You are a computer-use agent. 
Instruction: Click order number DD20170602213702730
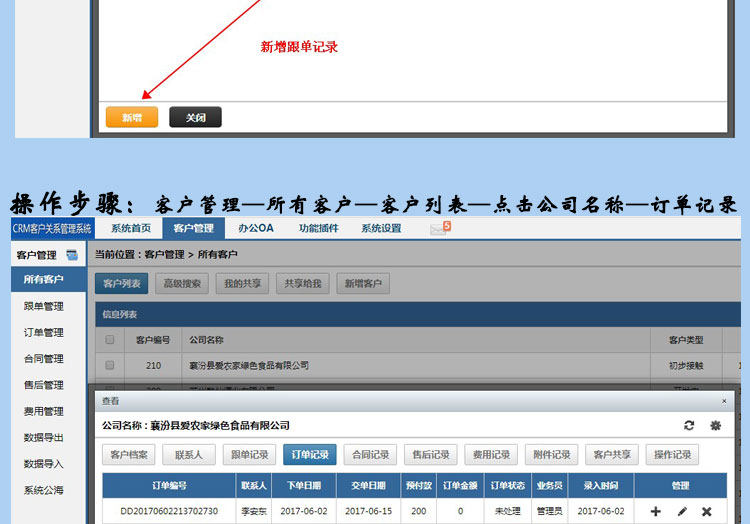tap(169, 511)
